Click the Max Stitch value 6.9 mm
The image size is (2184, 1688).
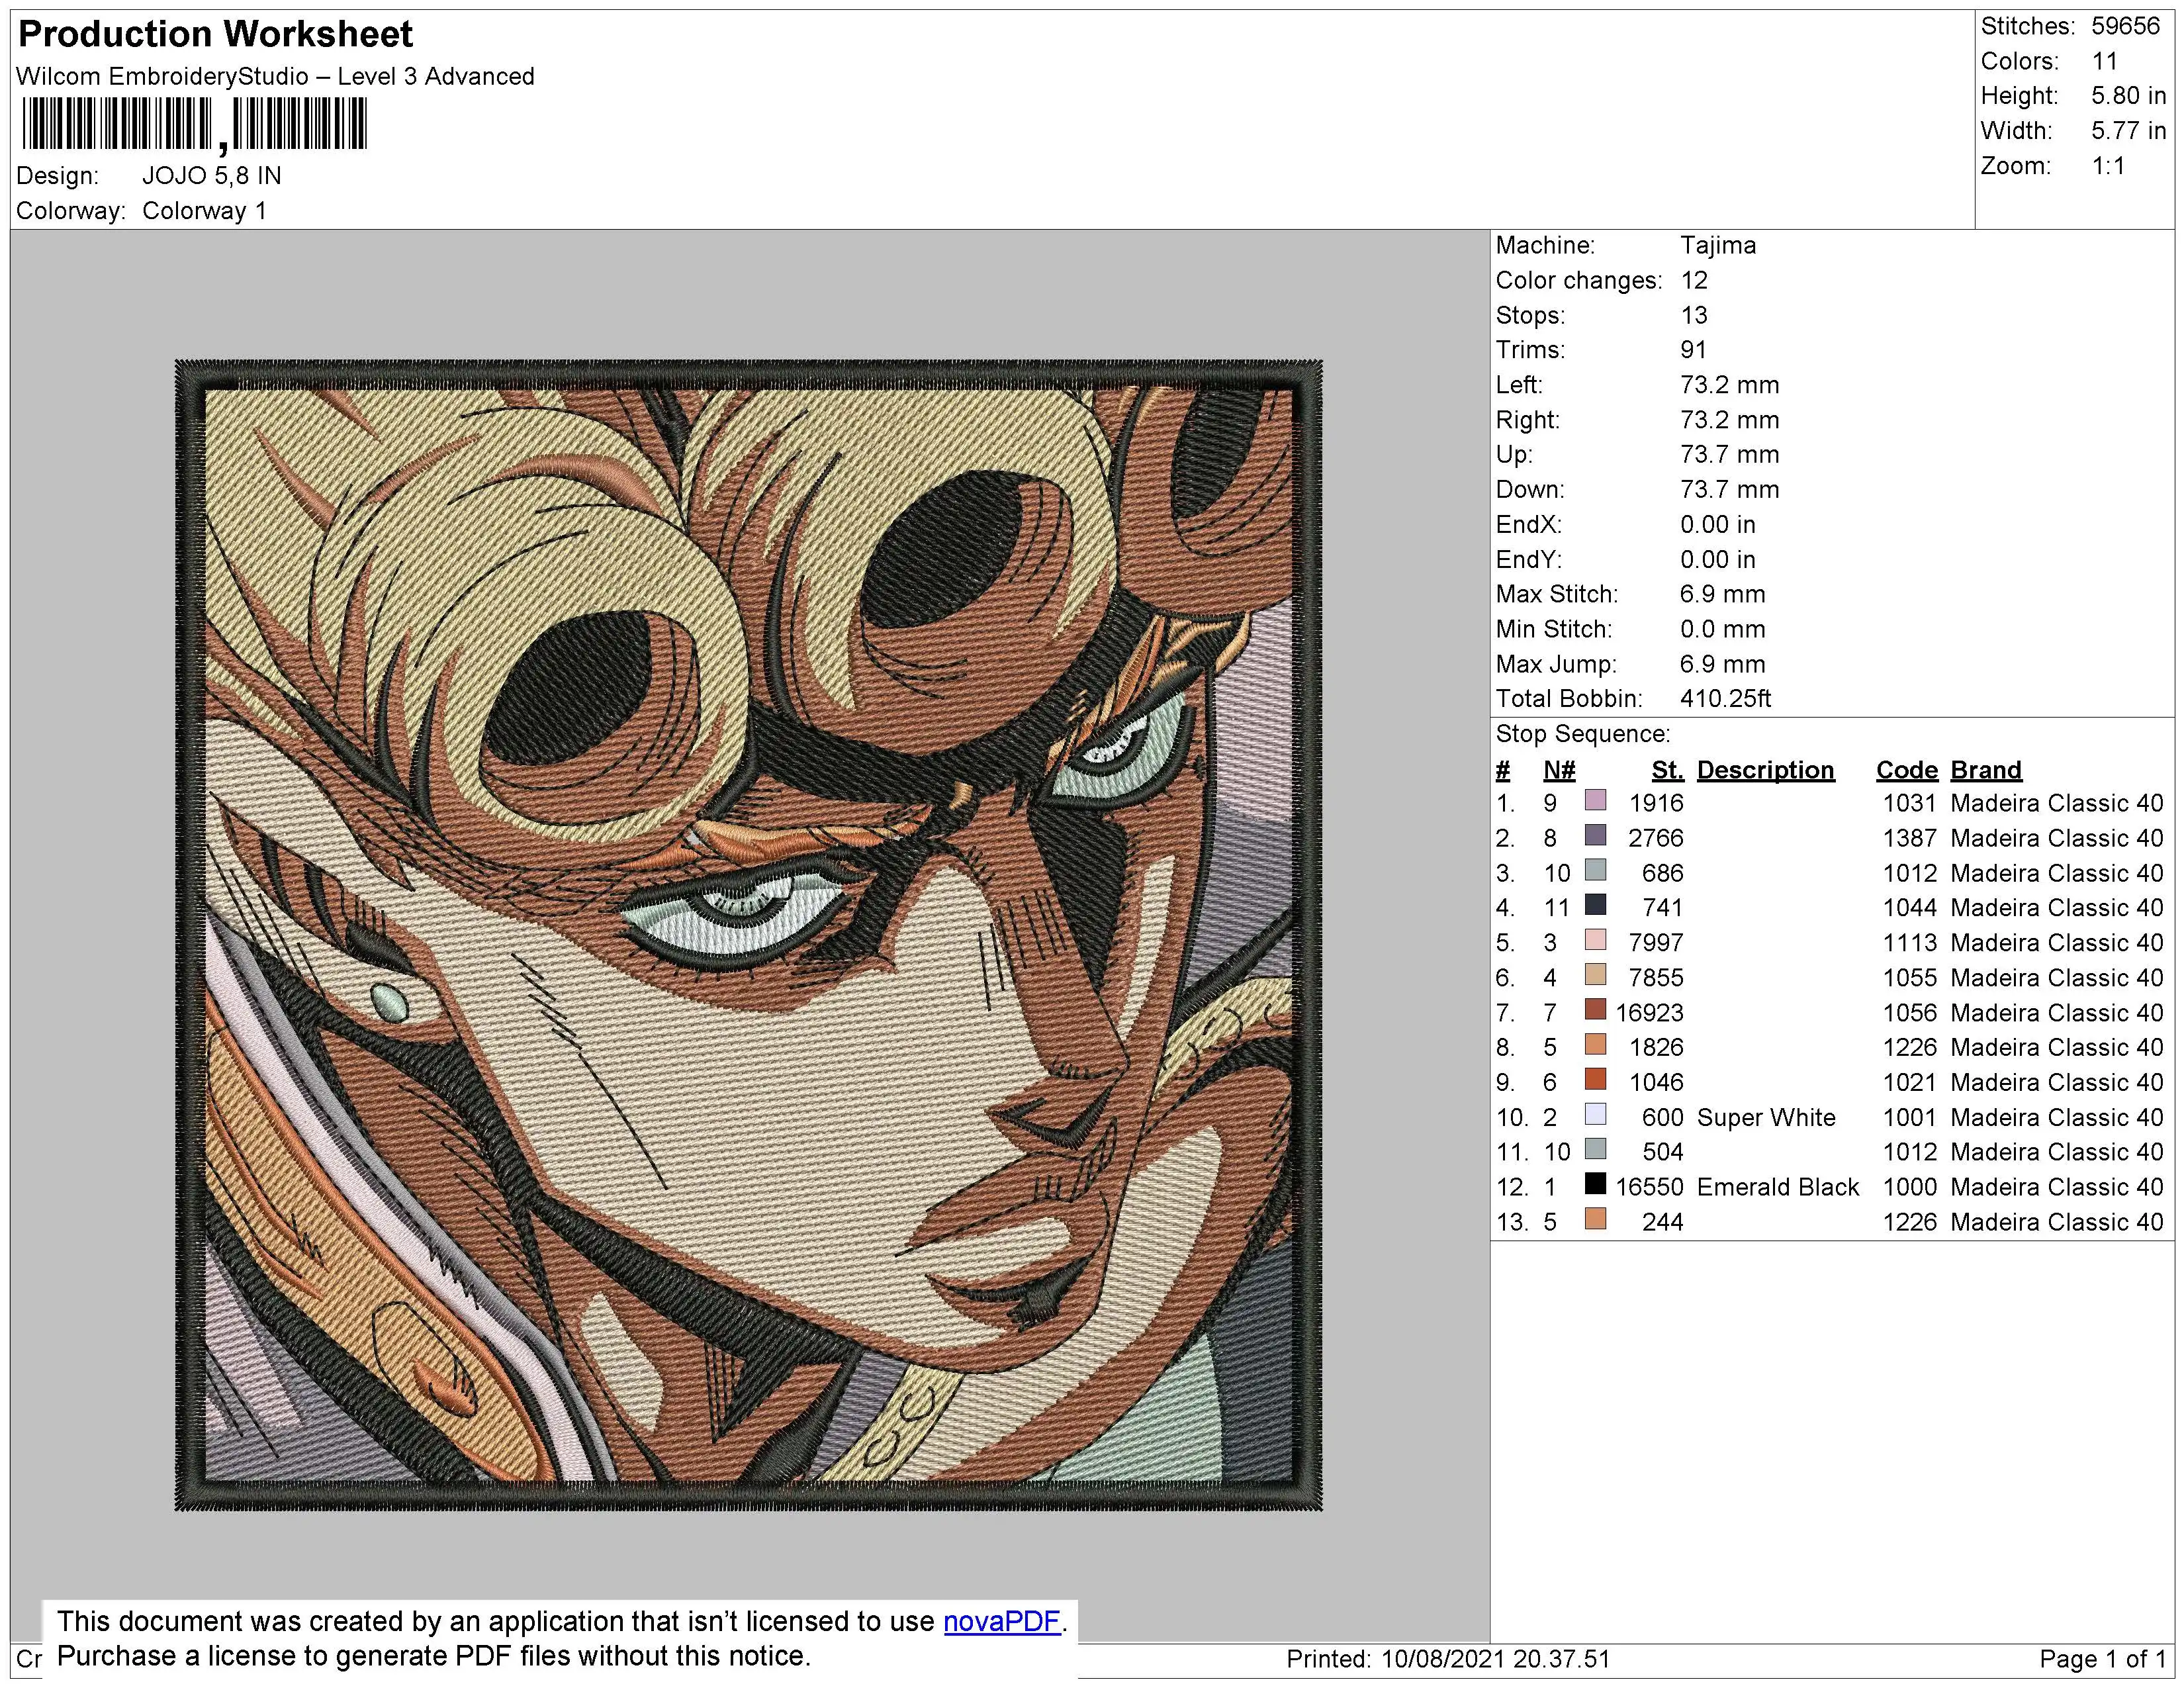coord(1723,594)
